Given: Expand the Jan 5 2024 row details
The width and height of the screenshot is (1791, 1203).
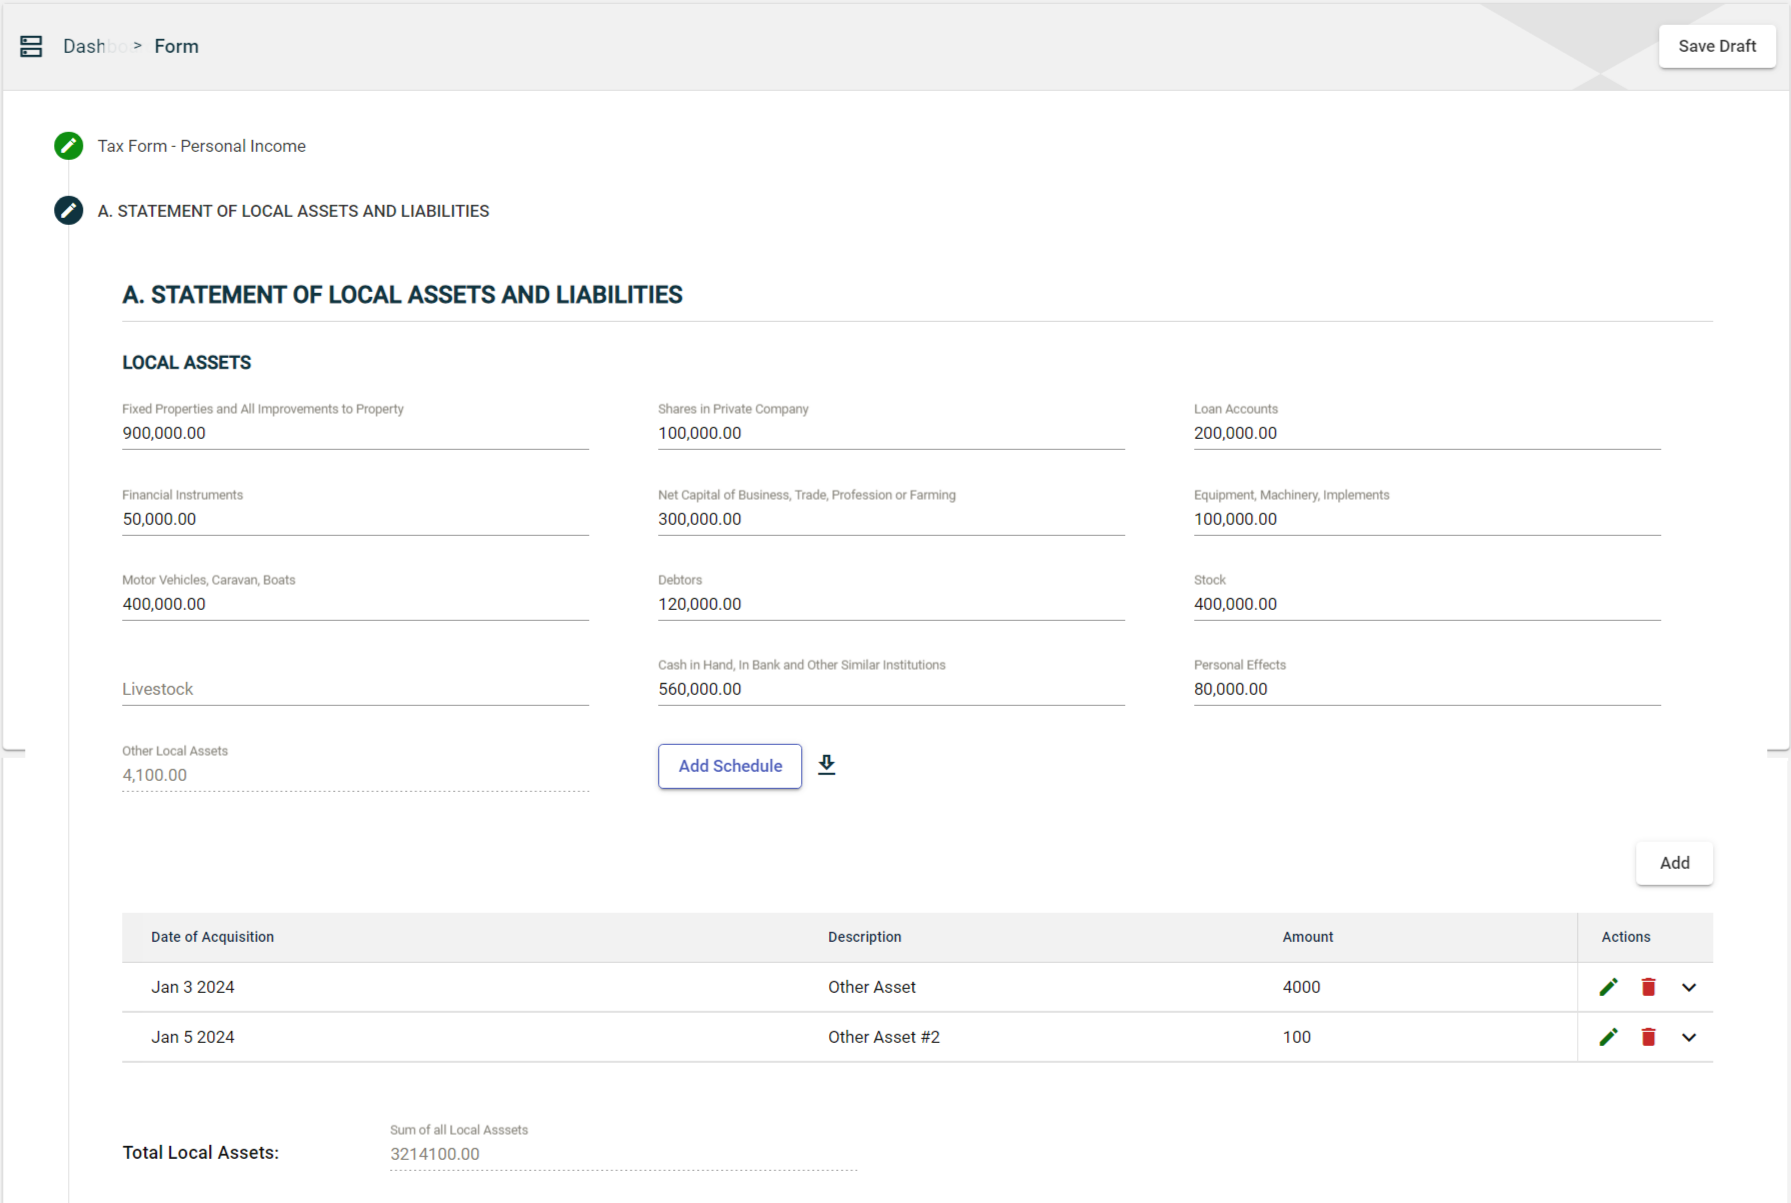Looking at the screenshot, I should tap(1689, 1037).
